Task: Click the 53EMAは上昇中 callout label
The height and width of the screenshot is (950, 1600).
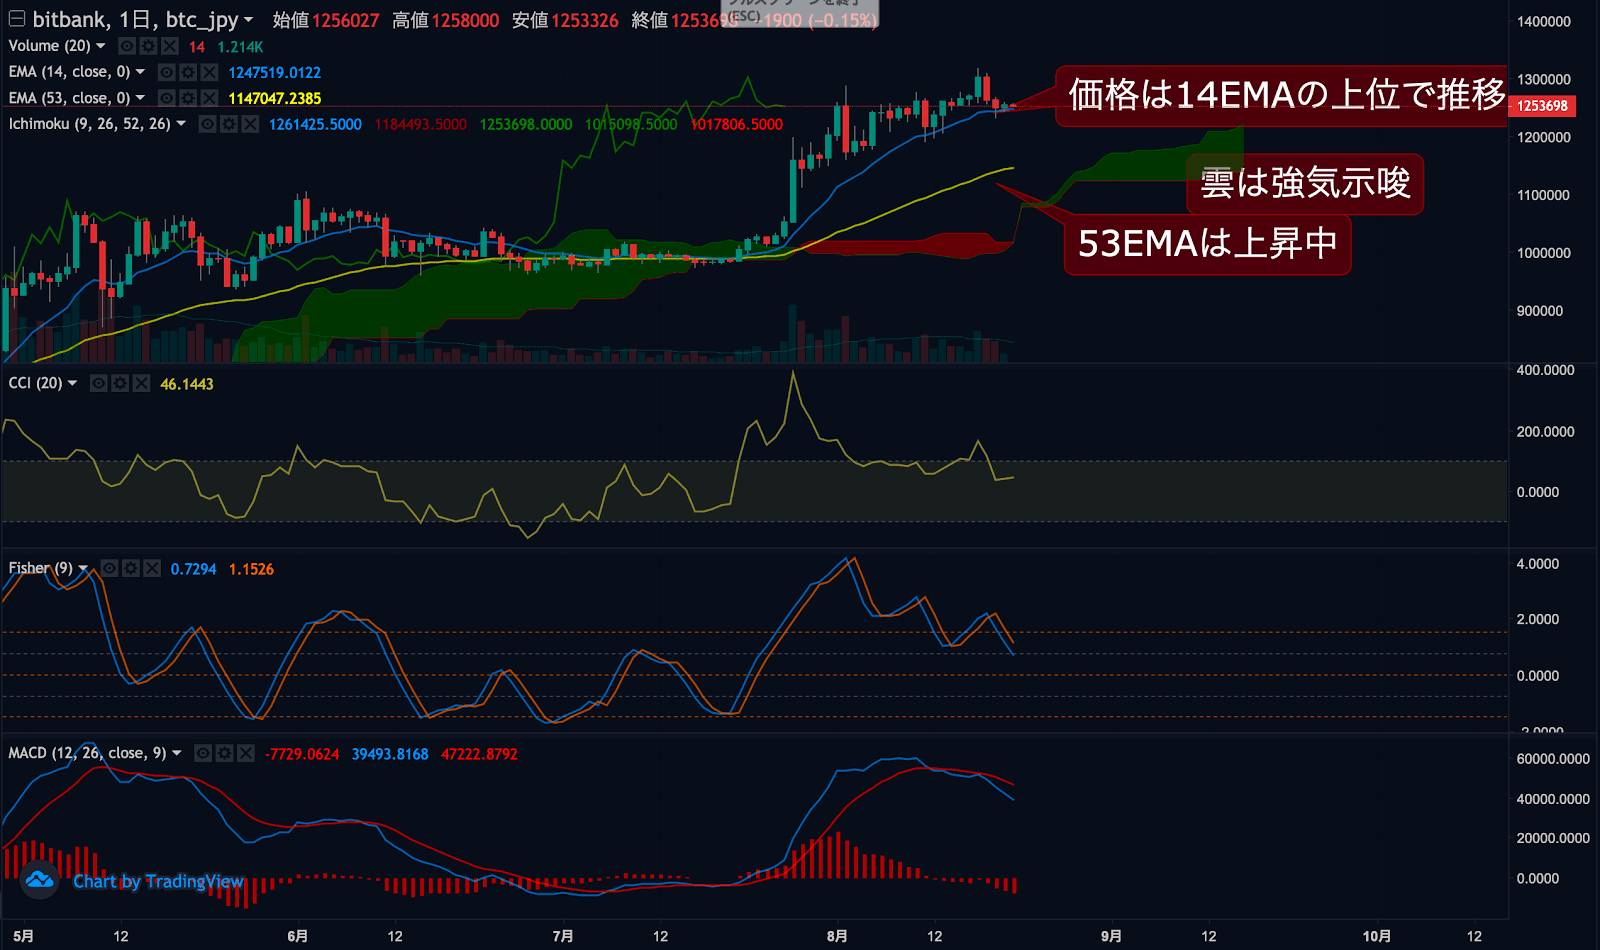Action: click(x=1207, y=244)
